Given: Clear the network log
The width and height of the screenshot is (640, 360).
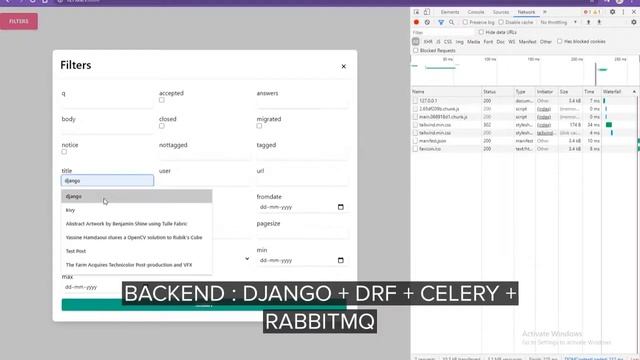Looking at the screenshot, I should (x=427, y=22).
